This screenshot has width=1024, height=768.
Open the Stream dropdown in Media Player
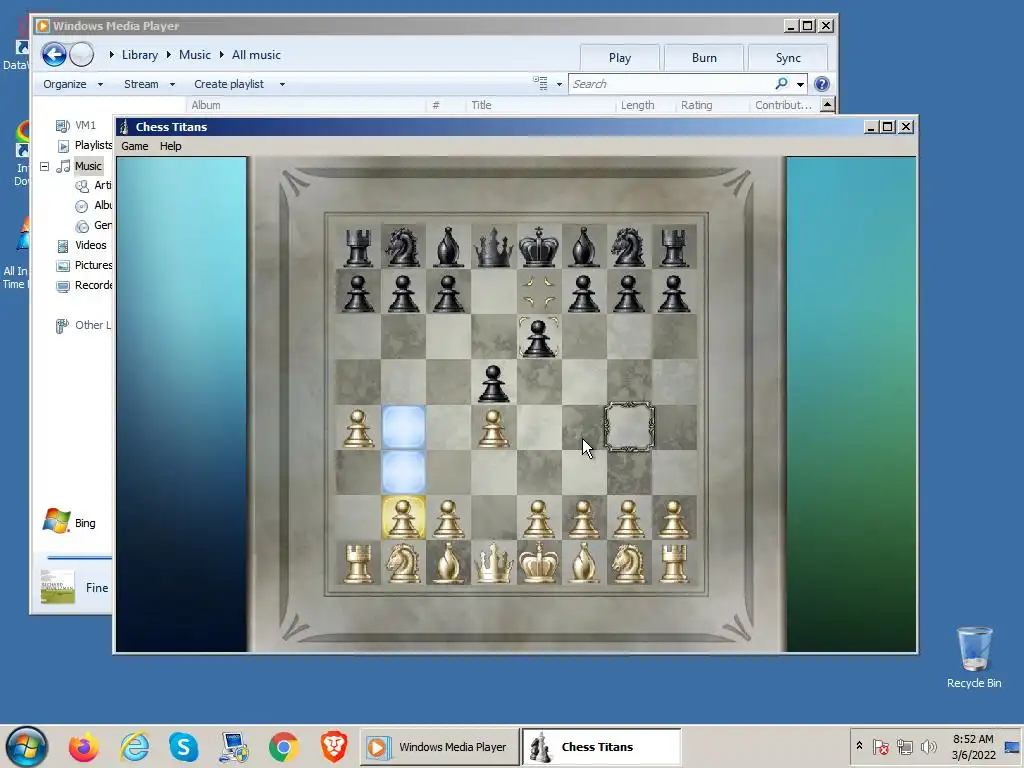coord(149,84)
